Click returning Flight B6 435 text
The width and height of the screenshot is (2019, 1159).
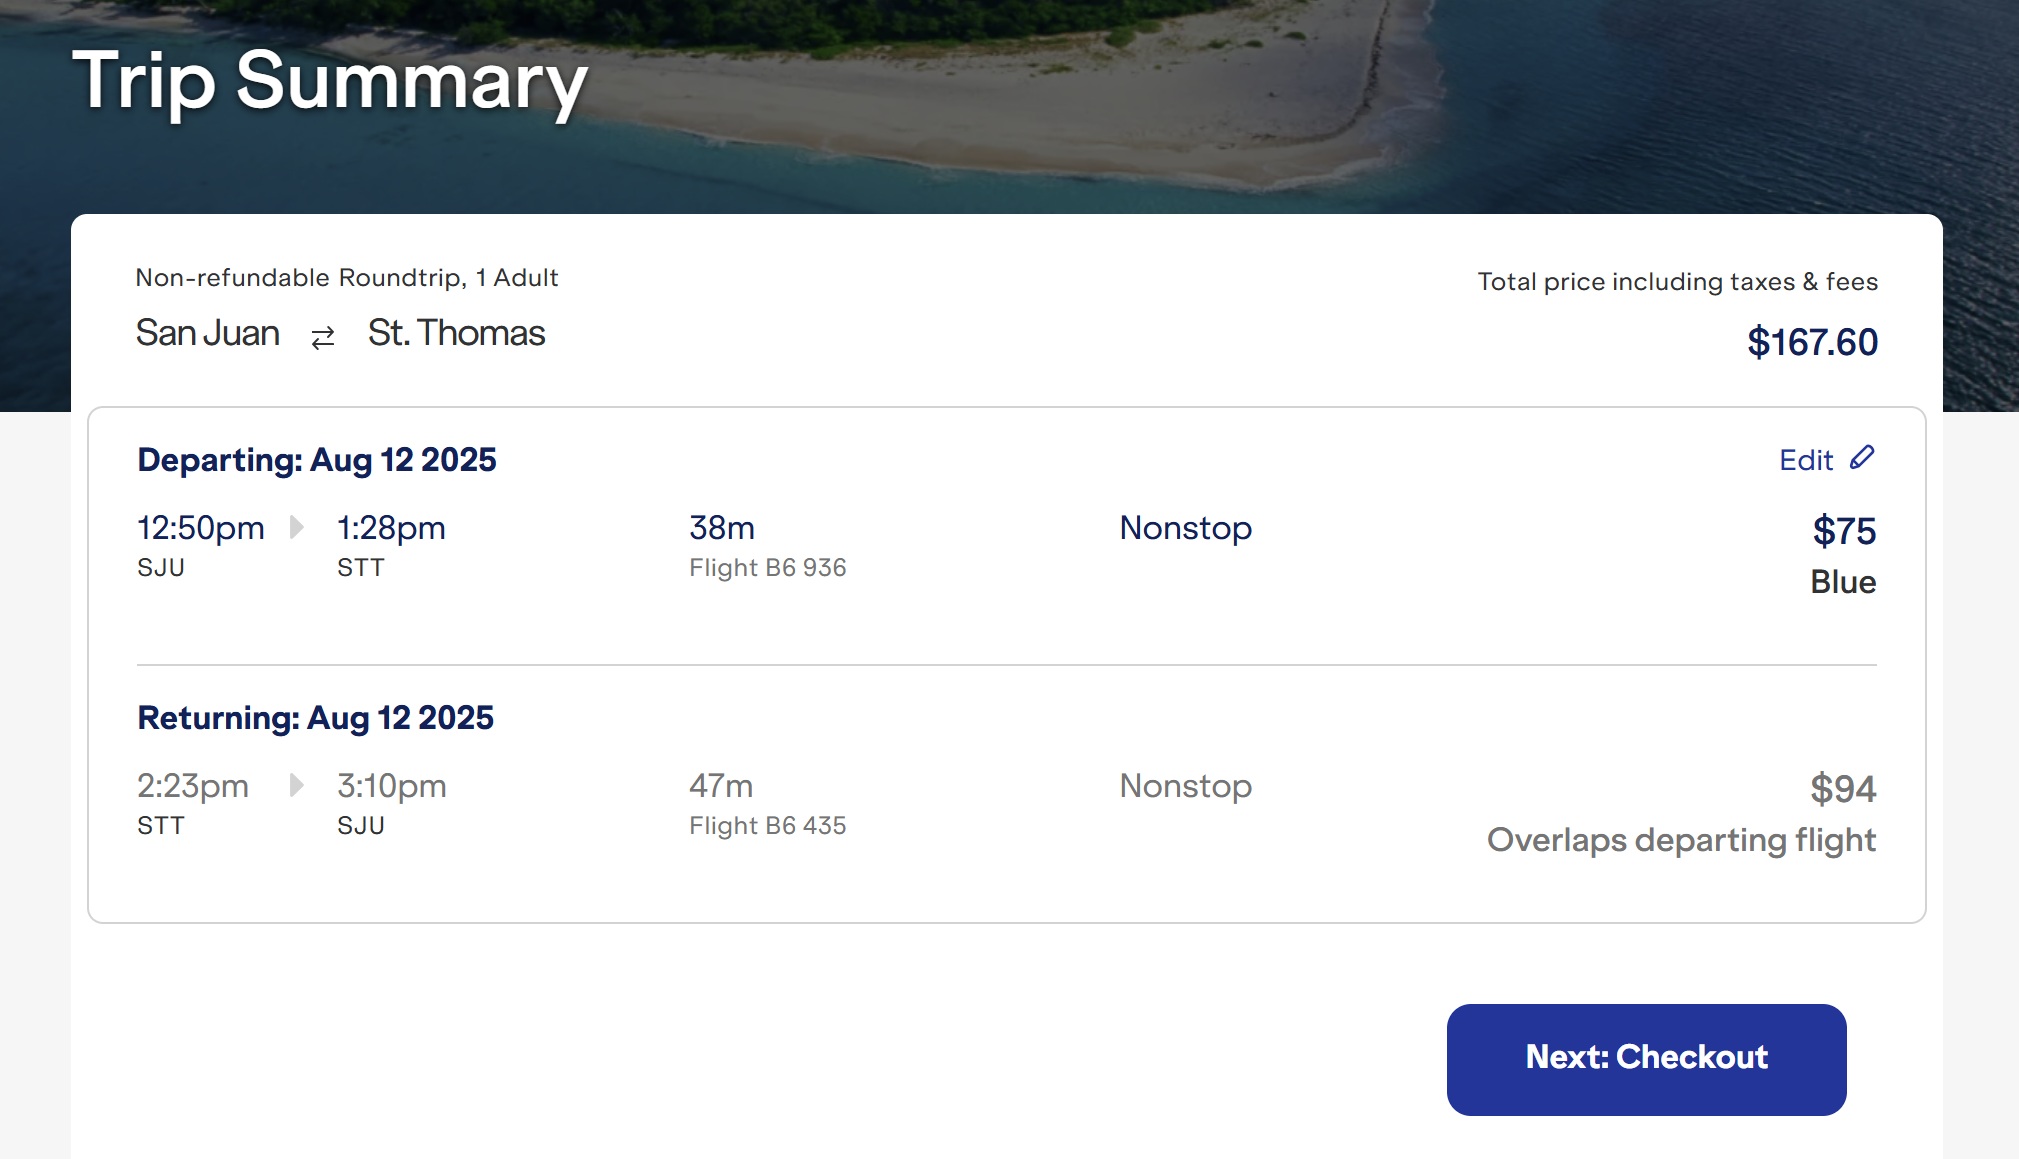click(x=767, y=825)
